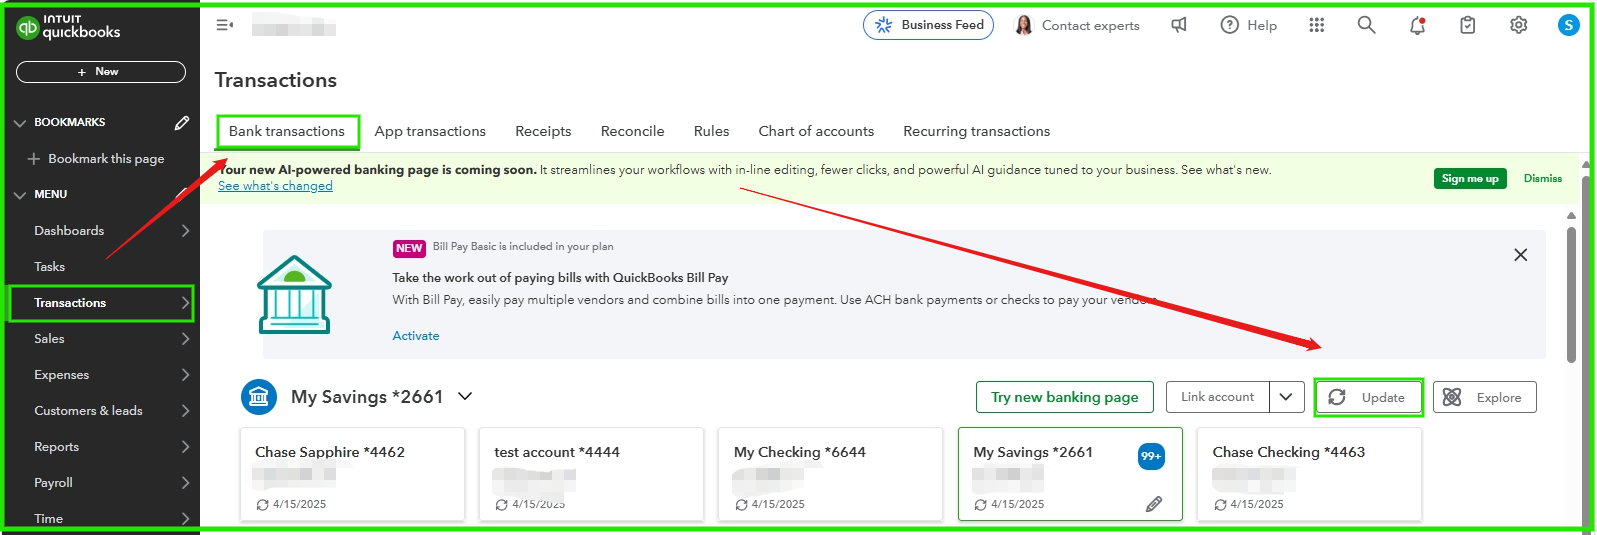This screenshot has width=1597, height=535.
Task: Collapse the left navigation menu icon
Action: click(x=224, y=25)
